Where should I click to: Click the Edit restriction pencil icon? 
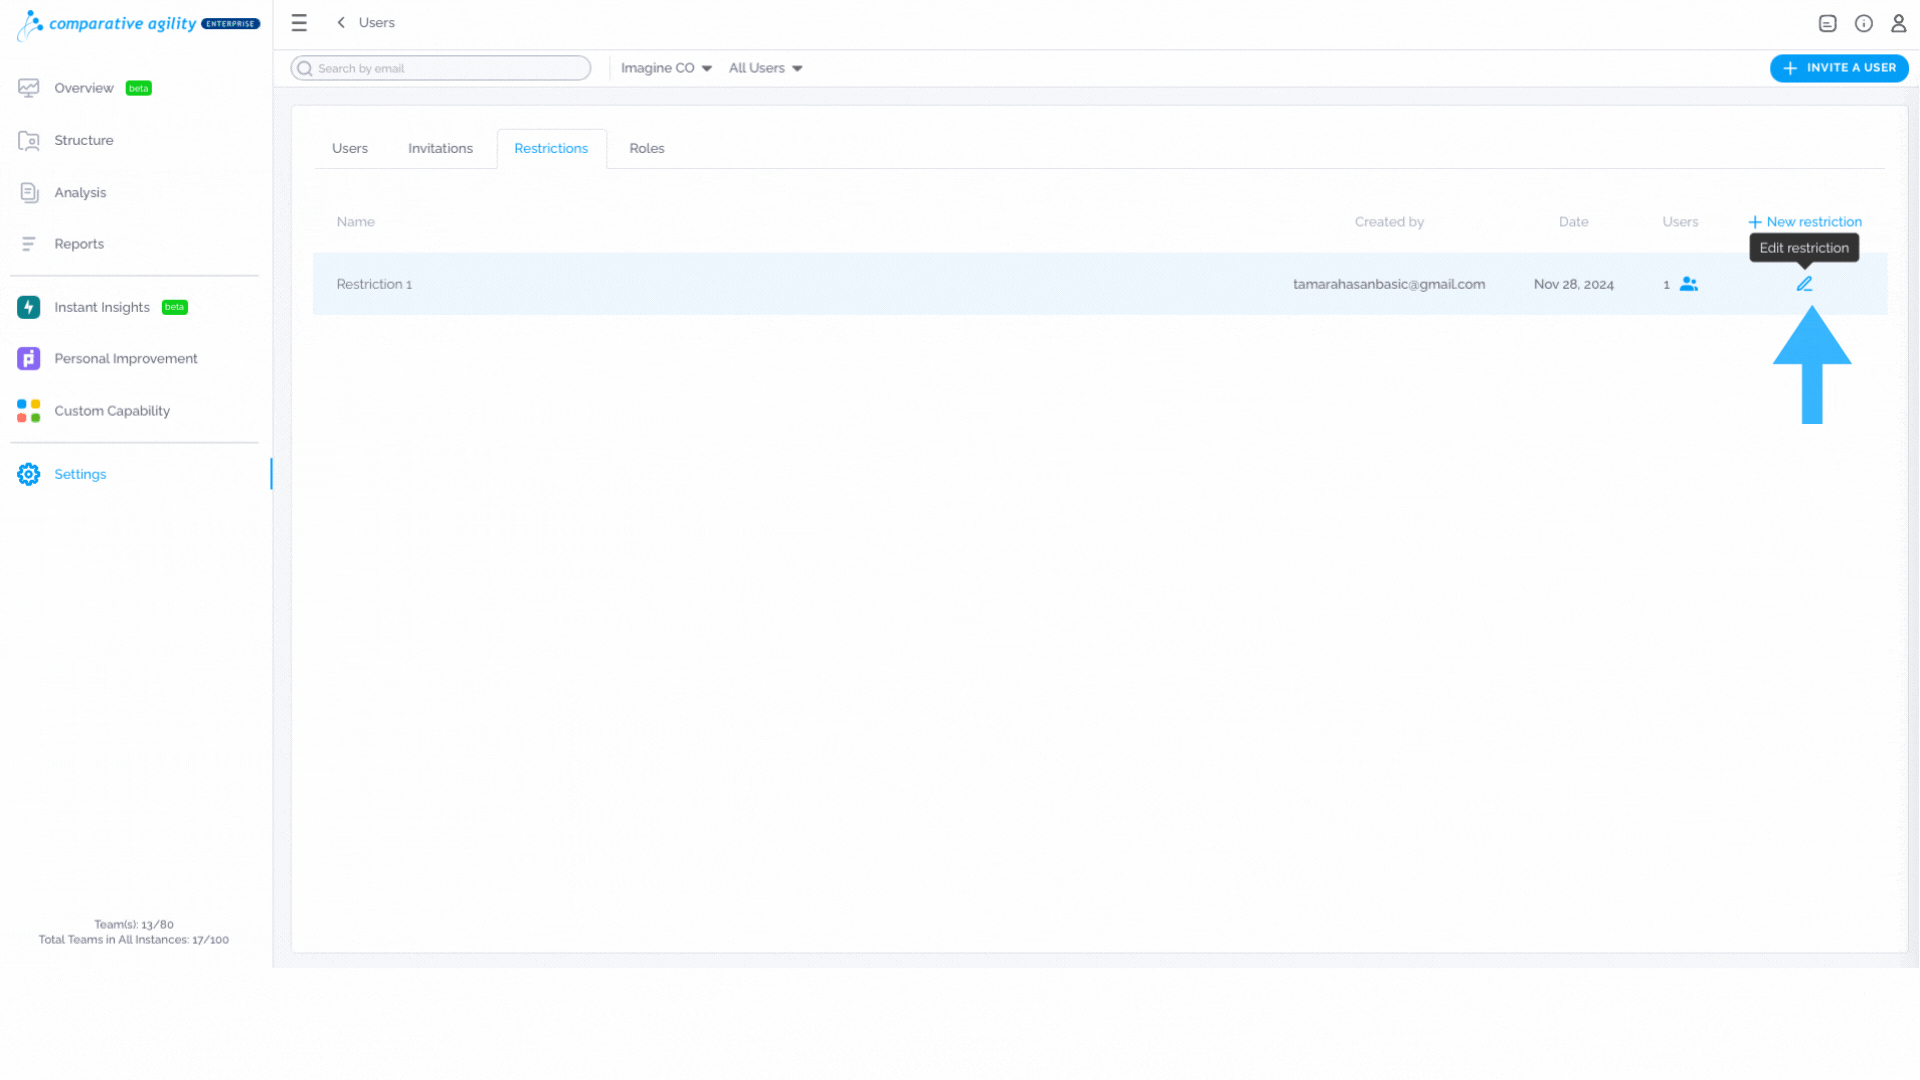pyautogui.click(x=1804, y=284)
